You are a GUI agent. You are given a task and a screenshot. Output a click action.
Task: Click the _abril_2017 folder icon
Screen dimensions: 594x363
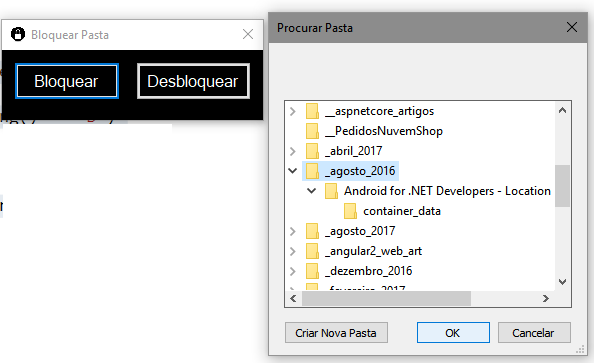pyautogui.click(x=312, y=151)
